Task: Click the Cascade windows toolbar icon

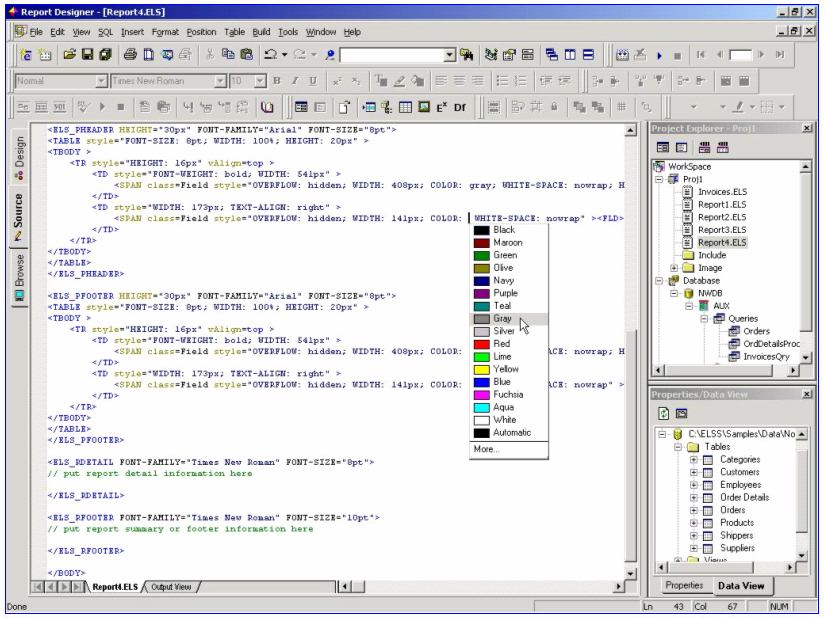Action: (x=551, y=55)
